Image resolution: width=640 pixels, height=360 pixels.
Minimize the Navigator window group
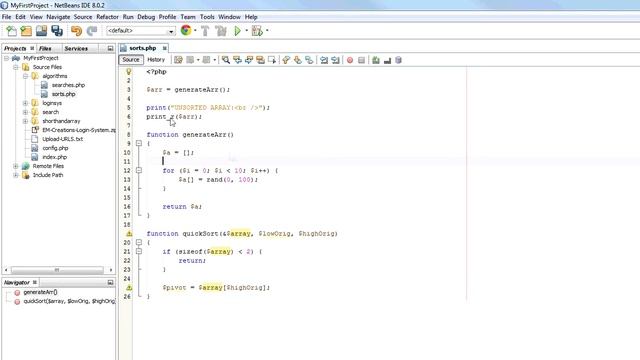(x=110, y=282)
